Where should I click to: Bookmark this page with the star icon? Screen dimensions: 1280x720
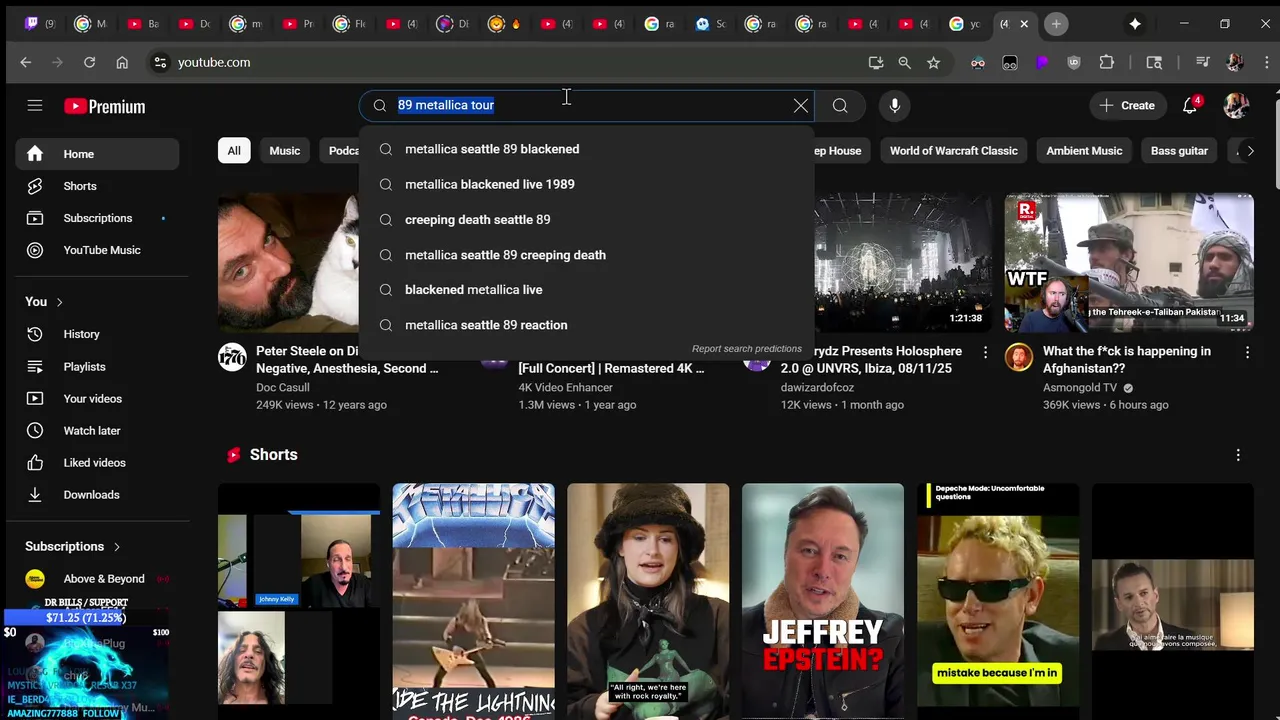point(933,62)
